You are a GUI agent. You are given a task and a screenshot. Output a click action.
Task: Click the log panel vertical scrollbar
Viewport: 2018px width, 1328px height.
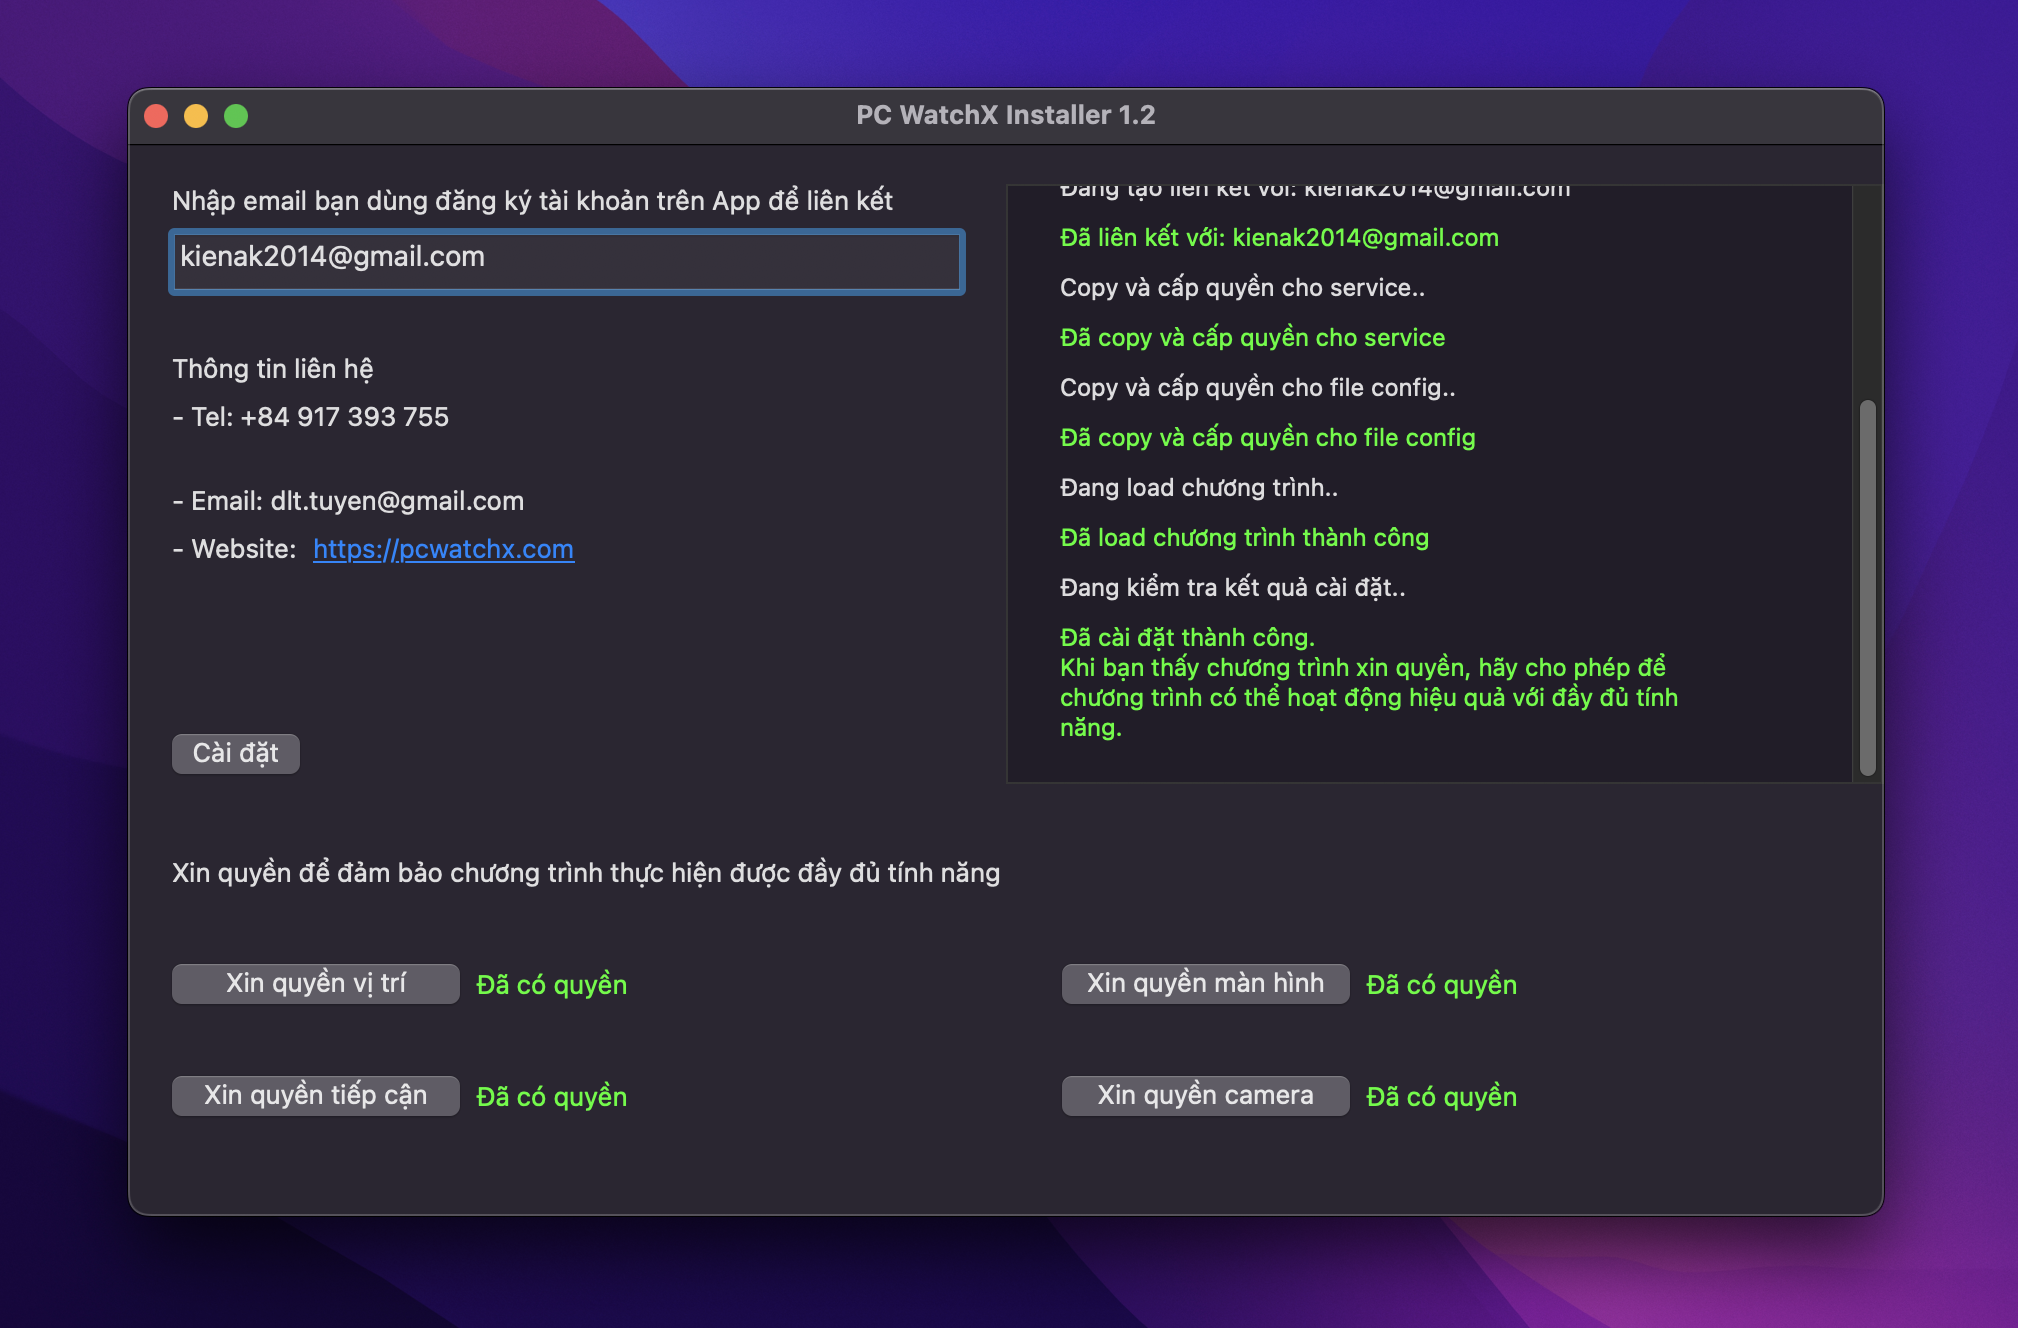1867,588
